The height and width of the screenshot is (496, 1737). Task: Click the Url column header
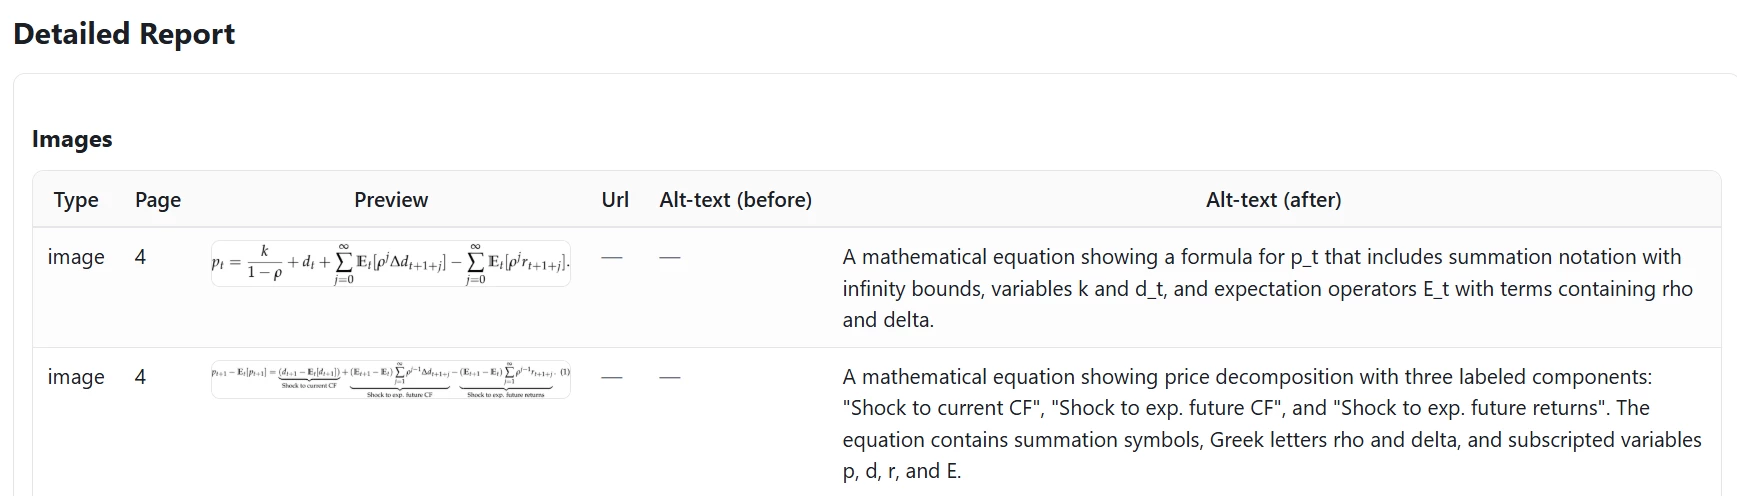615,200
